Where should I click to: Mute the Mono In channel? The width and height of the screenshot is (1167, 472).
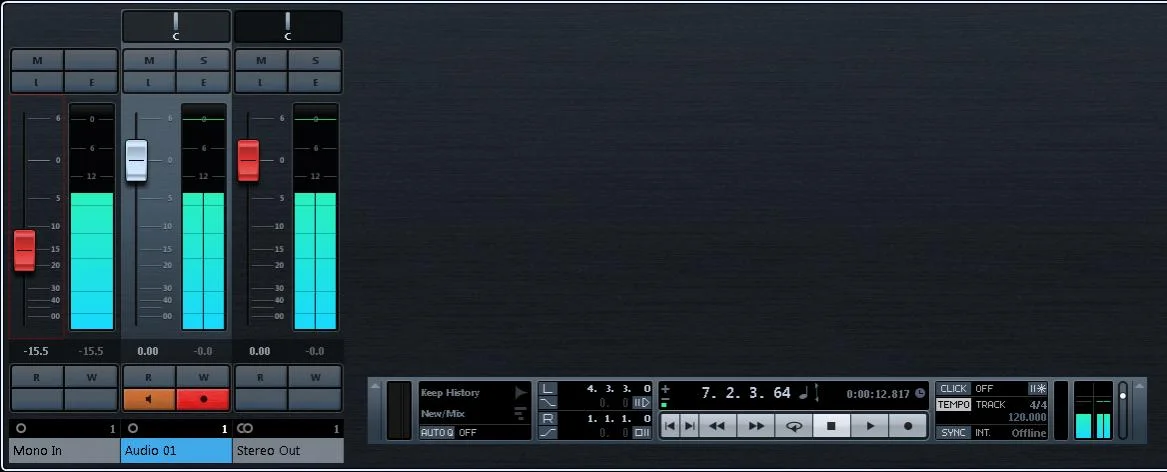point(36,60)
